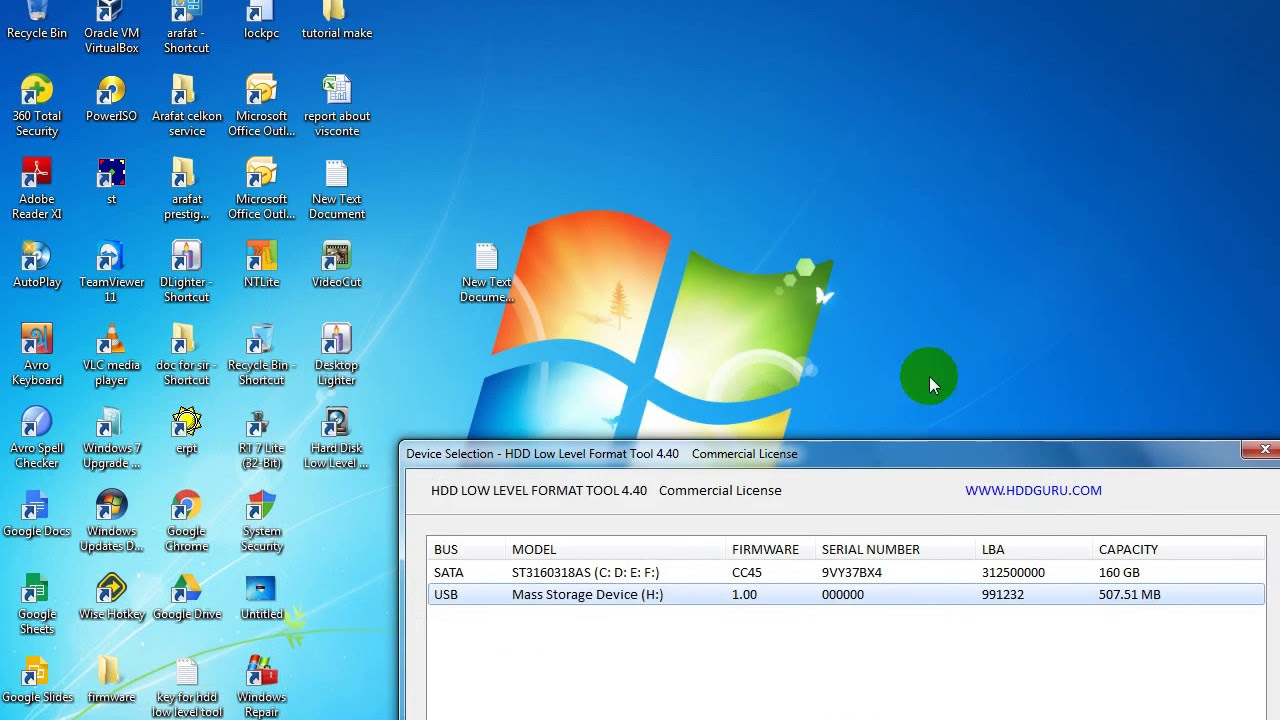Screen dimensions: 1280x720
Task: Launch Windows Repair icon
Action: 261,686
